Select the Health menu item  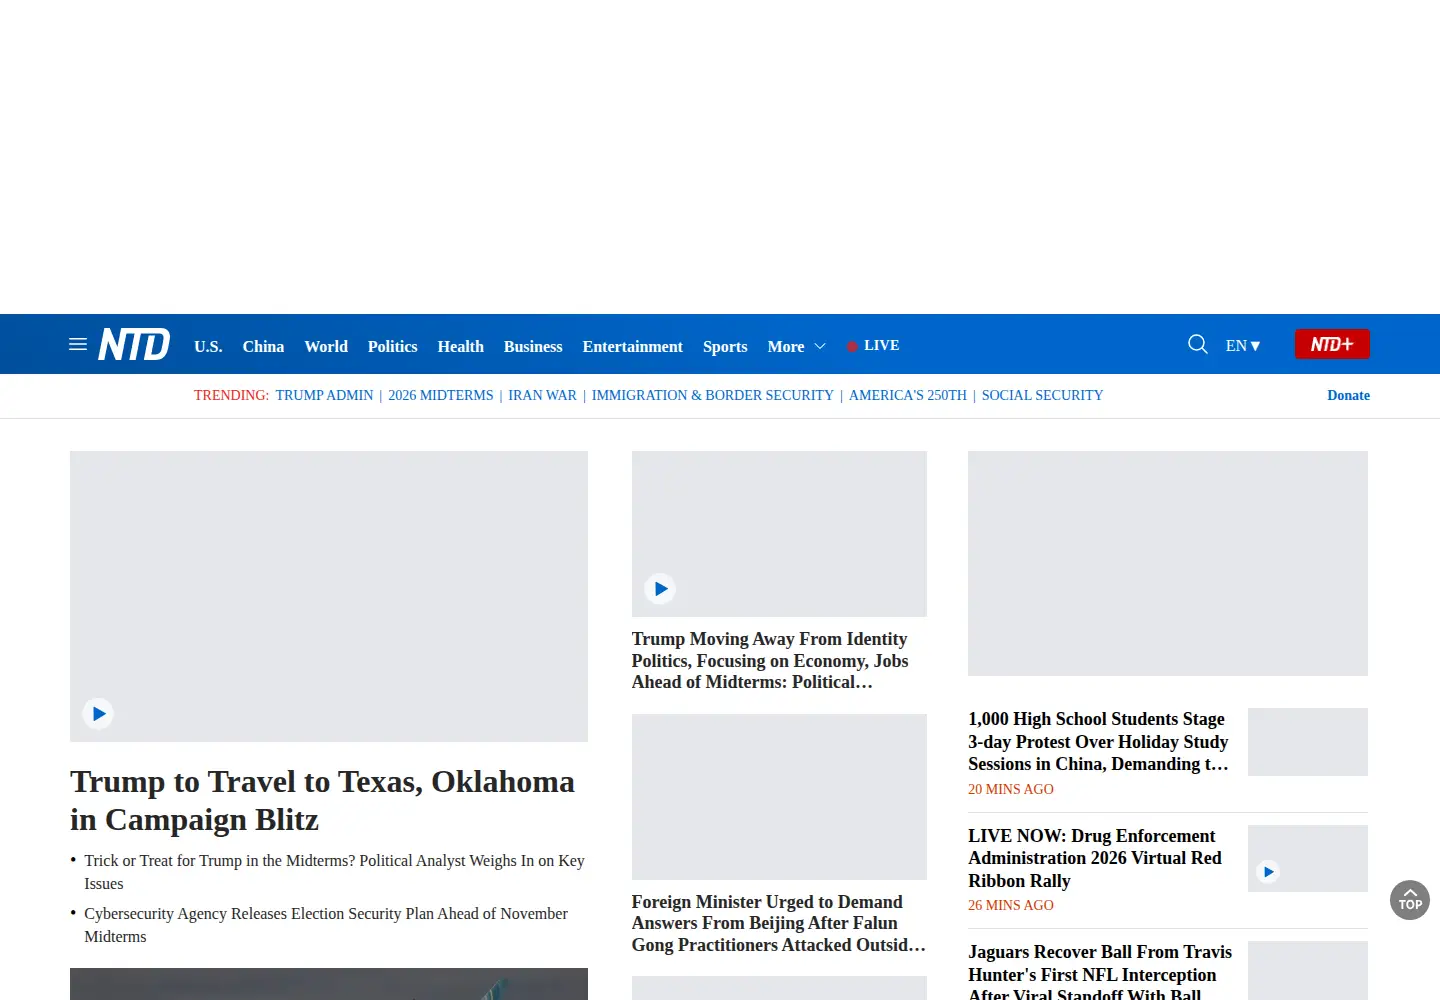pyautogui.click(x=460, y=346)
